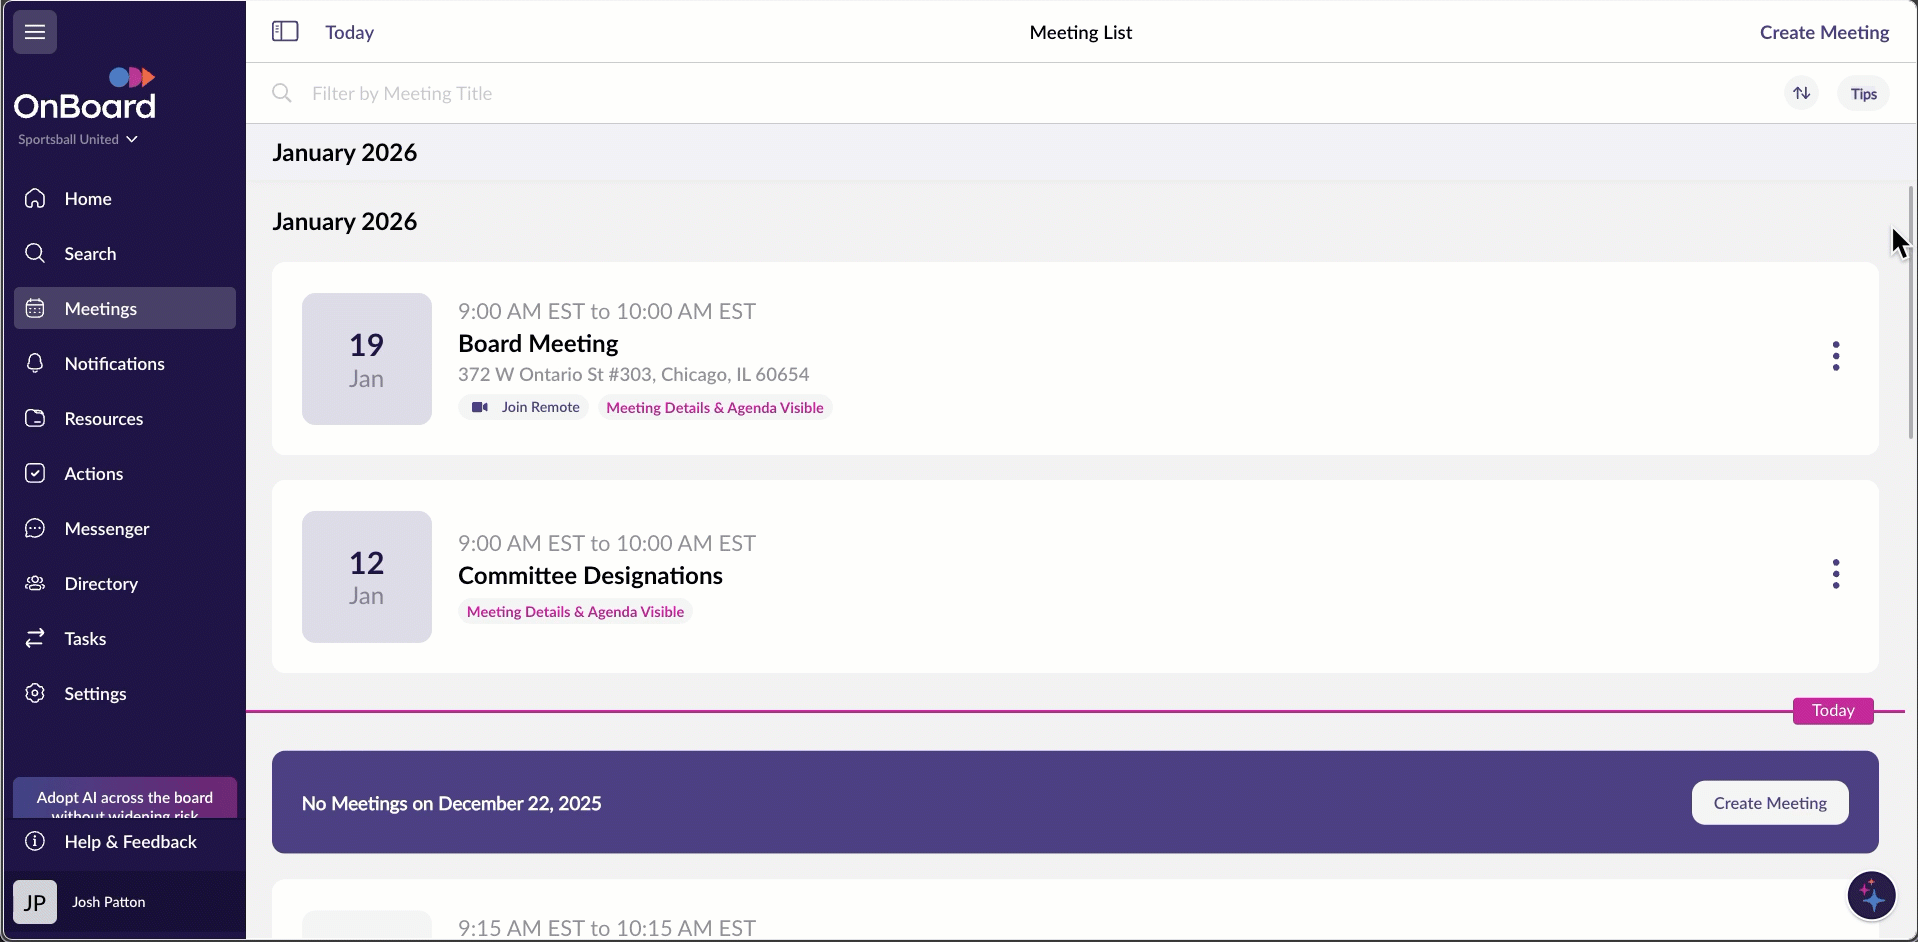Image resolution: width=1918 pixels, height=942 pixels.
Task: Show the Tips panel
Action: point(1863,93)
